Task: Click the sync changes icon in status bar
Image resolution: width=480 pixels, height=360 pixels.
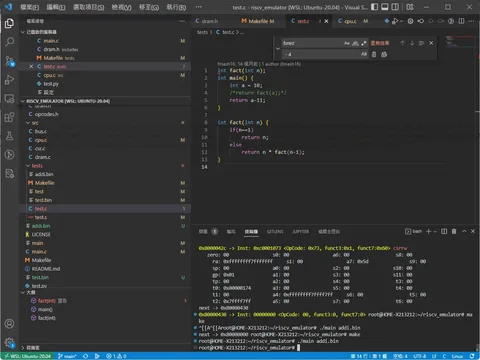Action: 86,356
